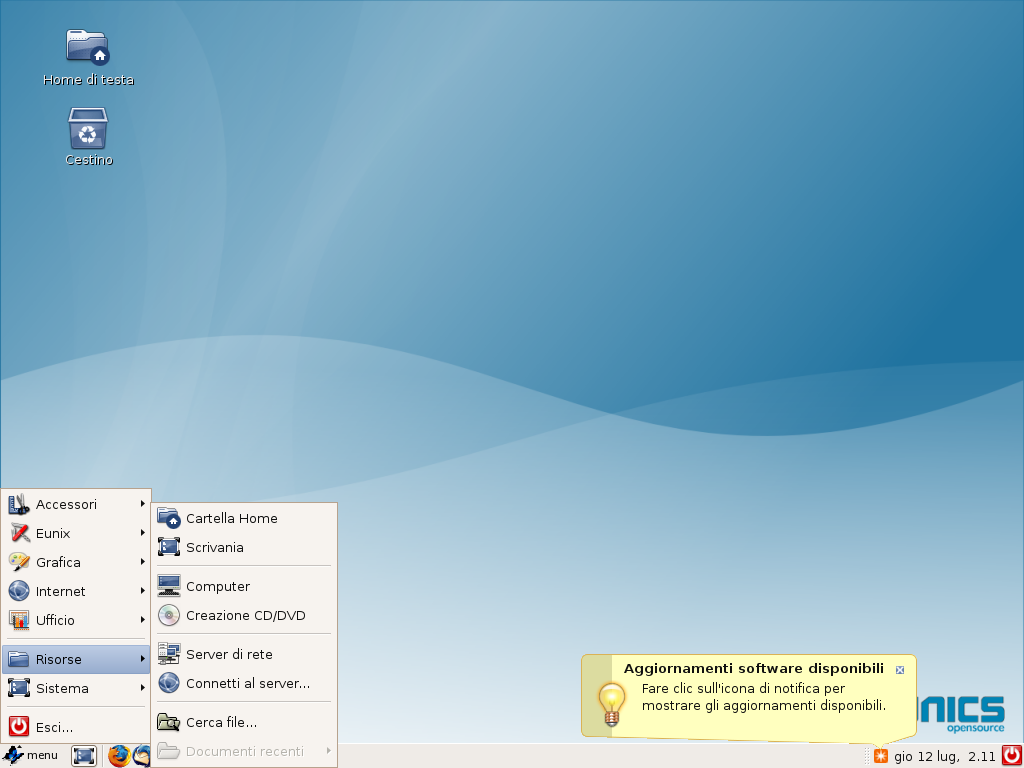Click the lightbulb icon in update notification

pyautogui.click(x=611, y=704)
